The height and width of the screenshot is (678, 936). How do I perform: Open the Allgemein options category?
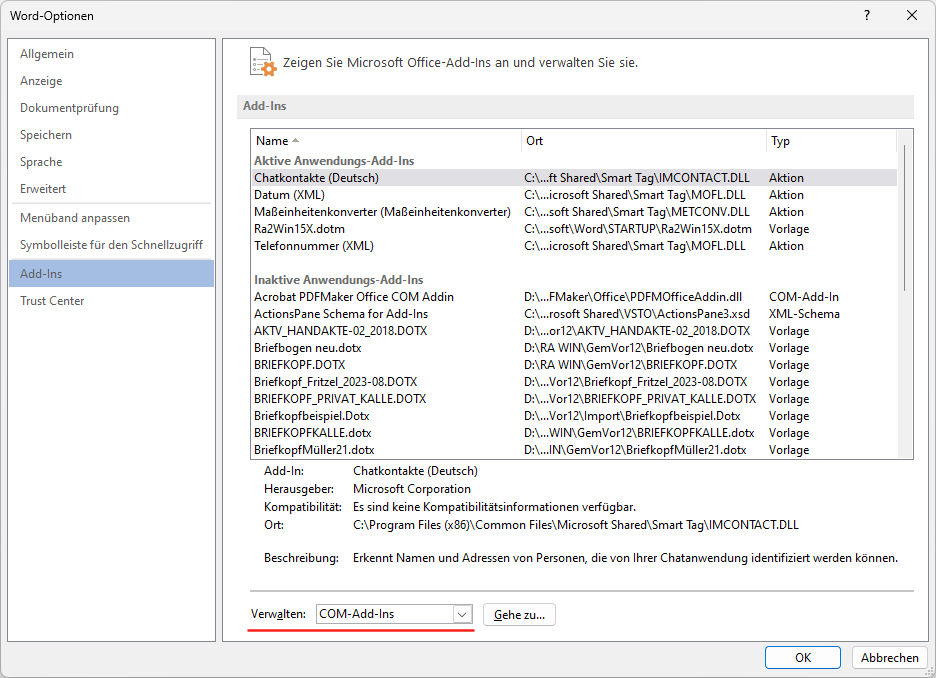point(47,54)
